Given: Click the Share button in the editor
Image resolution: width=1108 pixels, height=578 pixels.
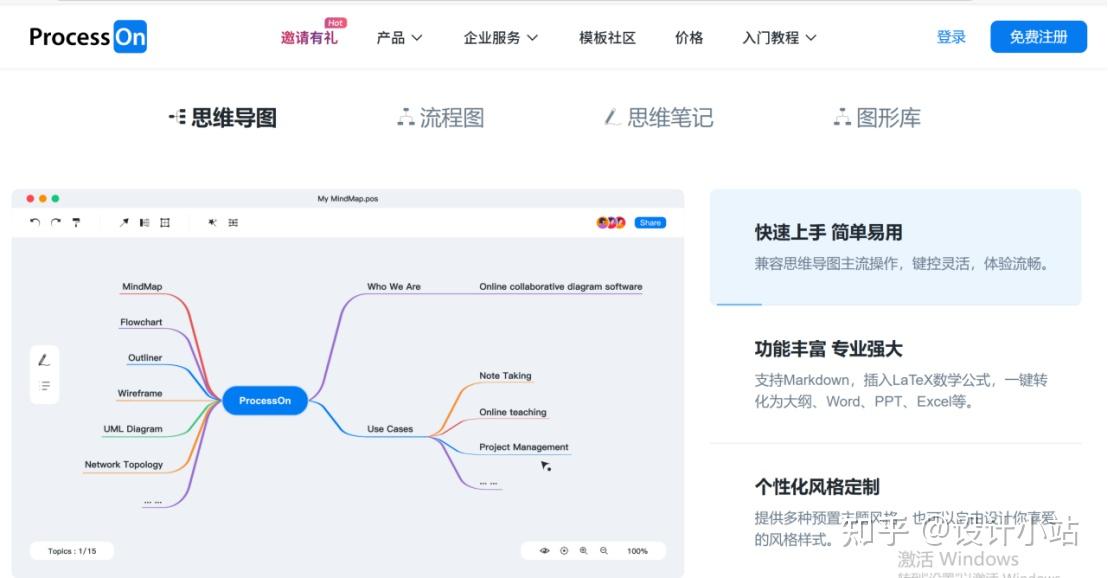Looking at the screenshot, I should pos(650,222).
